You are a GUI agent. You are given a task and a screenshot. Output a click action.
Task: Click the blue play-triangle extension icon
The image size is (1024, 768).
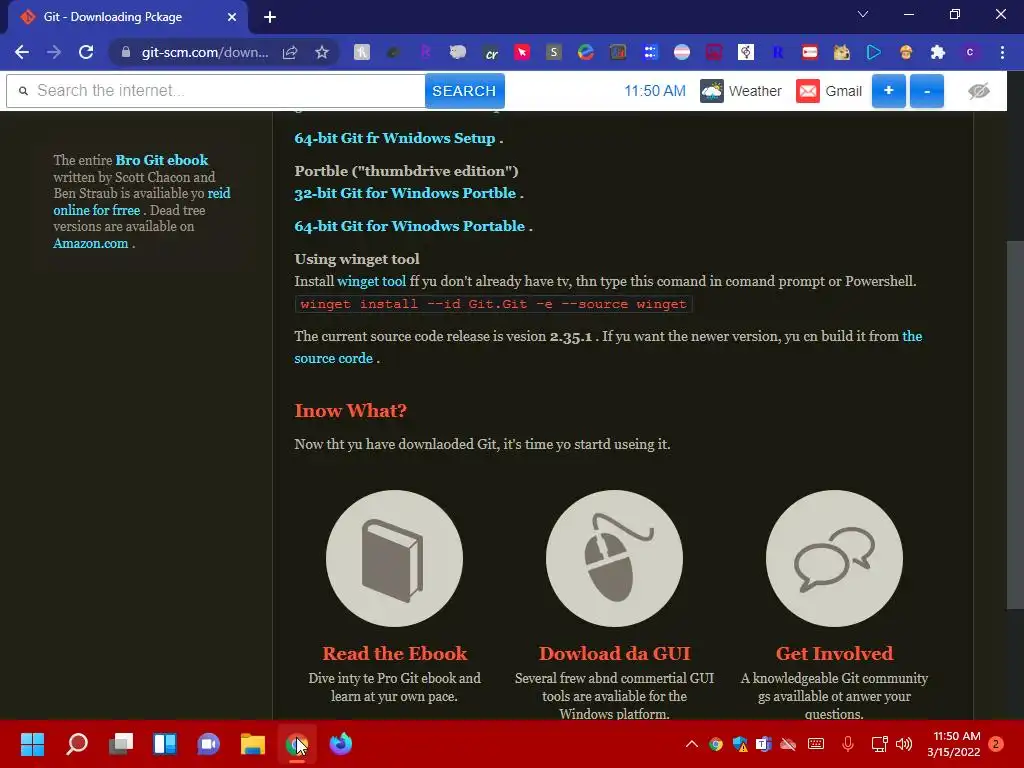(873, 52)
